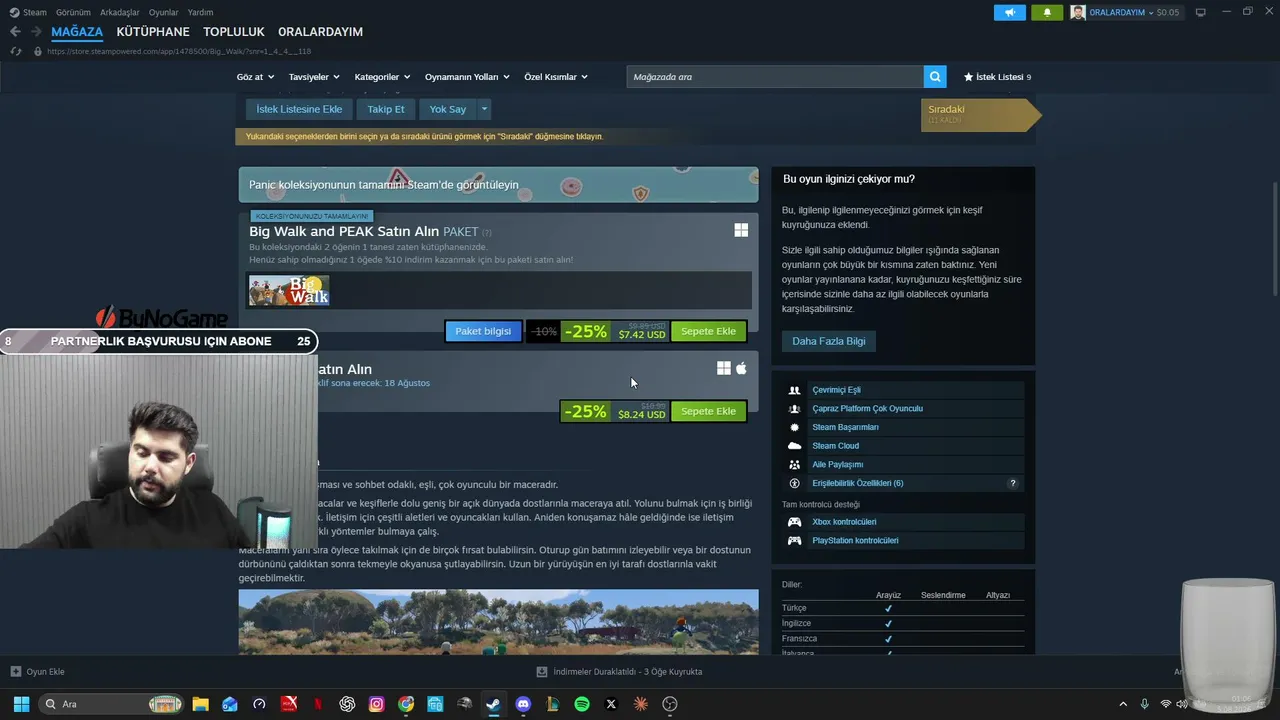Click the taskbar microphone indicator
Image resolution: width=1280 pixels, height=720 pixels.
click(1144, 704)
